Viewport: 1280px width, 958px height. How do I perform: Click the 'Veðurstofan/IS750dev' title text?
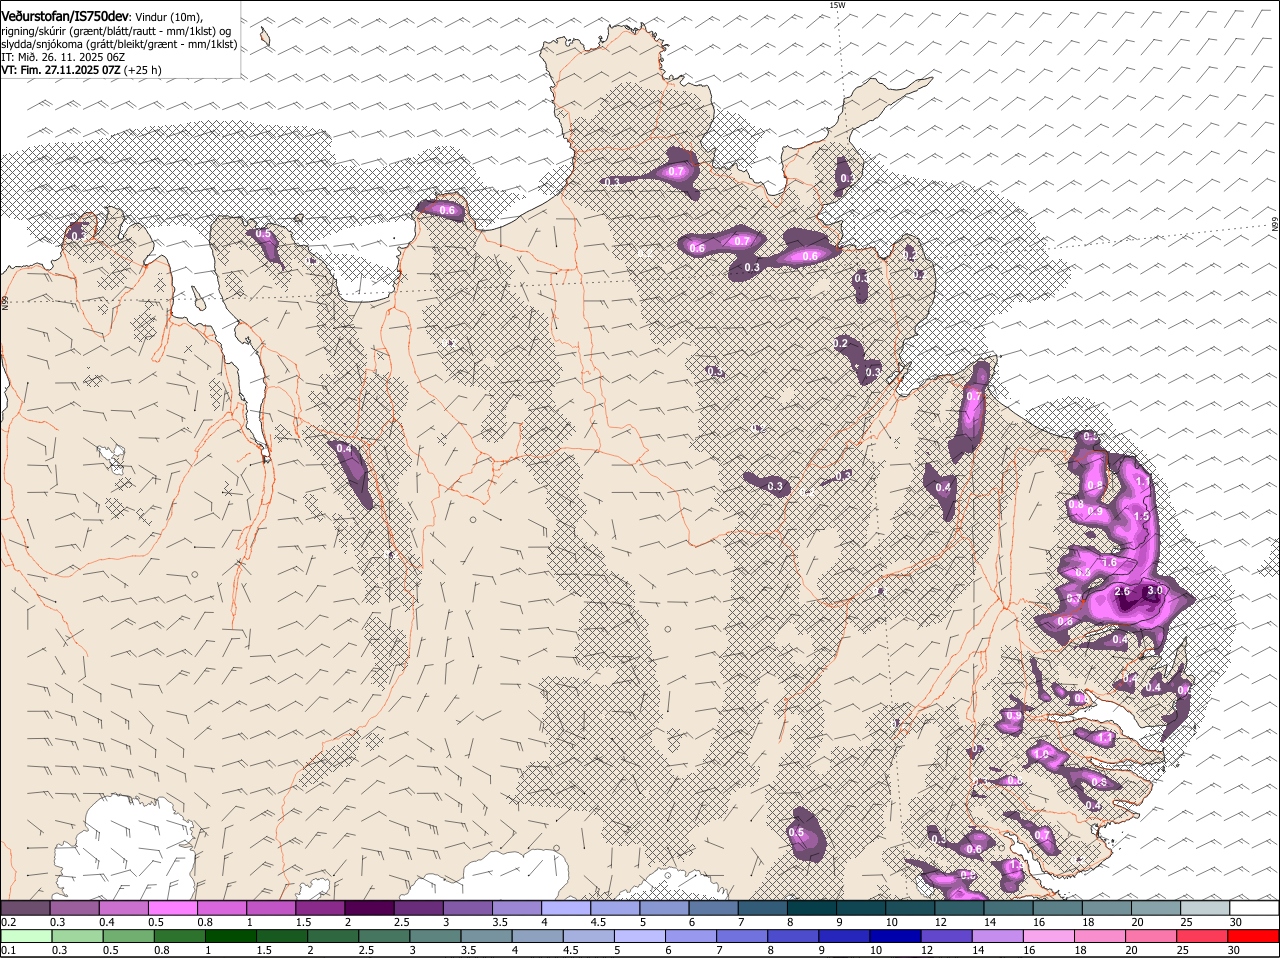(x=65, y=17)
